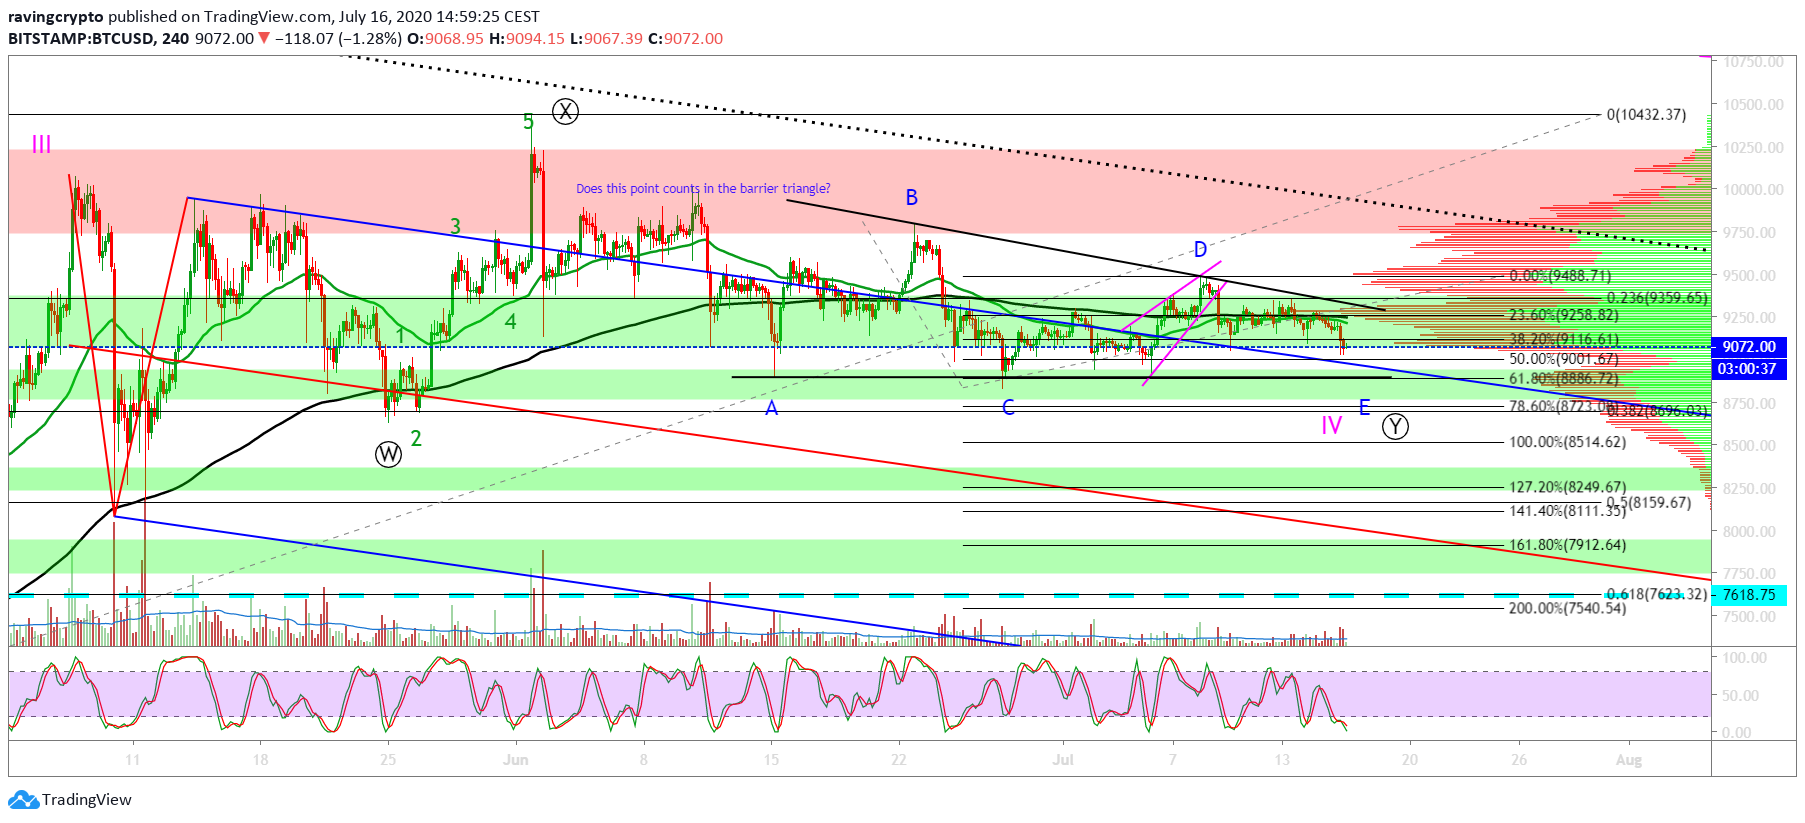1805x823 pixels.
Task: Click the 10500.00 price axis tick
Action: pyautogui.click(x=1753, y=104)
